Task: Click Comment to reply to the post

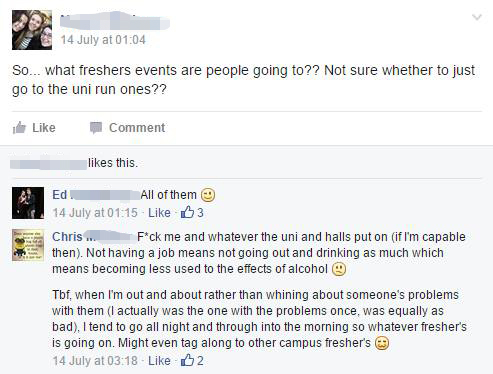Action: (x=137, y=128)
